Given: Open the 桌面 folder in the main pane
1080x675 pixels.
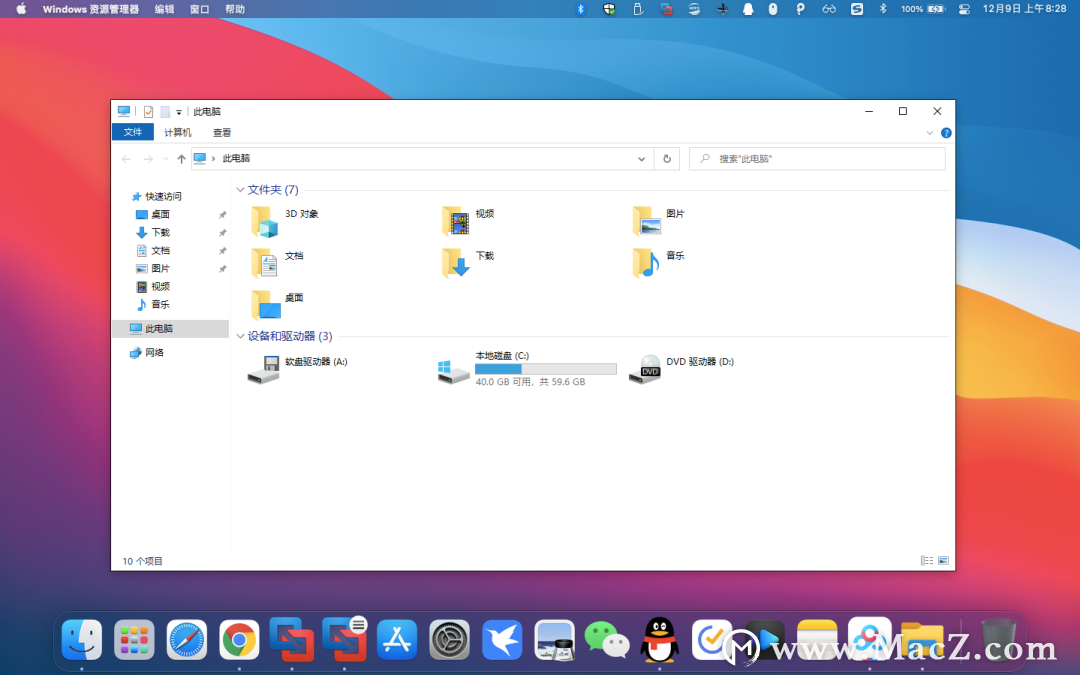Looking at the screenshot, I should (x=264, y=305).
